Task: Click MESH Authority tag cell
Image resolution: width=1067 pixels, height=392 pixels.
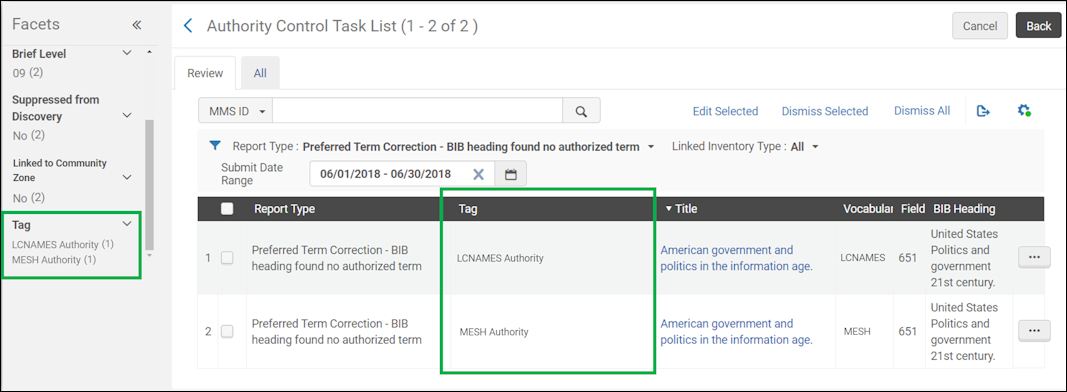Action: (494, 332)
